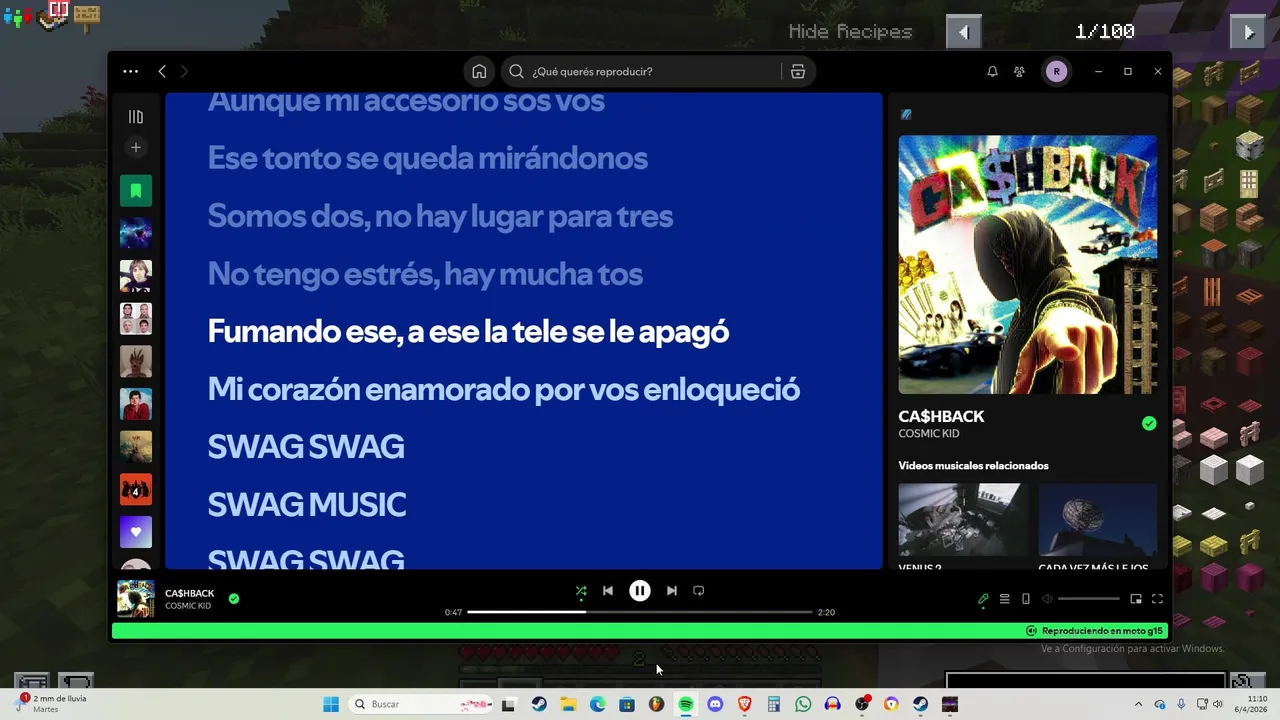Image resolution: width=1280 pixels, height=720 pixels.
Task: Go forward with the right arrow in Spotify
Action: click(184, 71)
